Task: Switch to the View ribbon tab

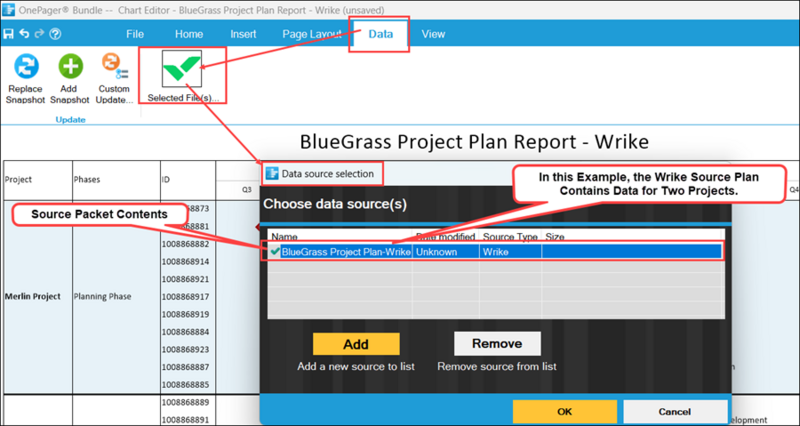Action: point(433,34)
